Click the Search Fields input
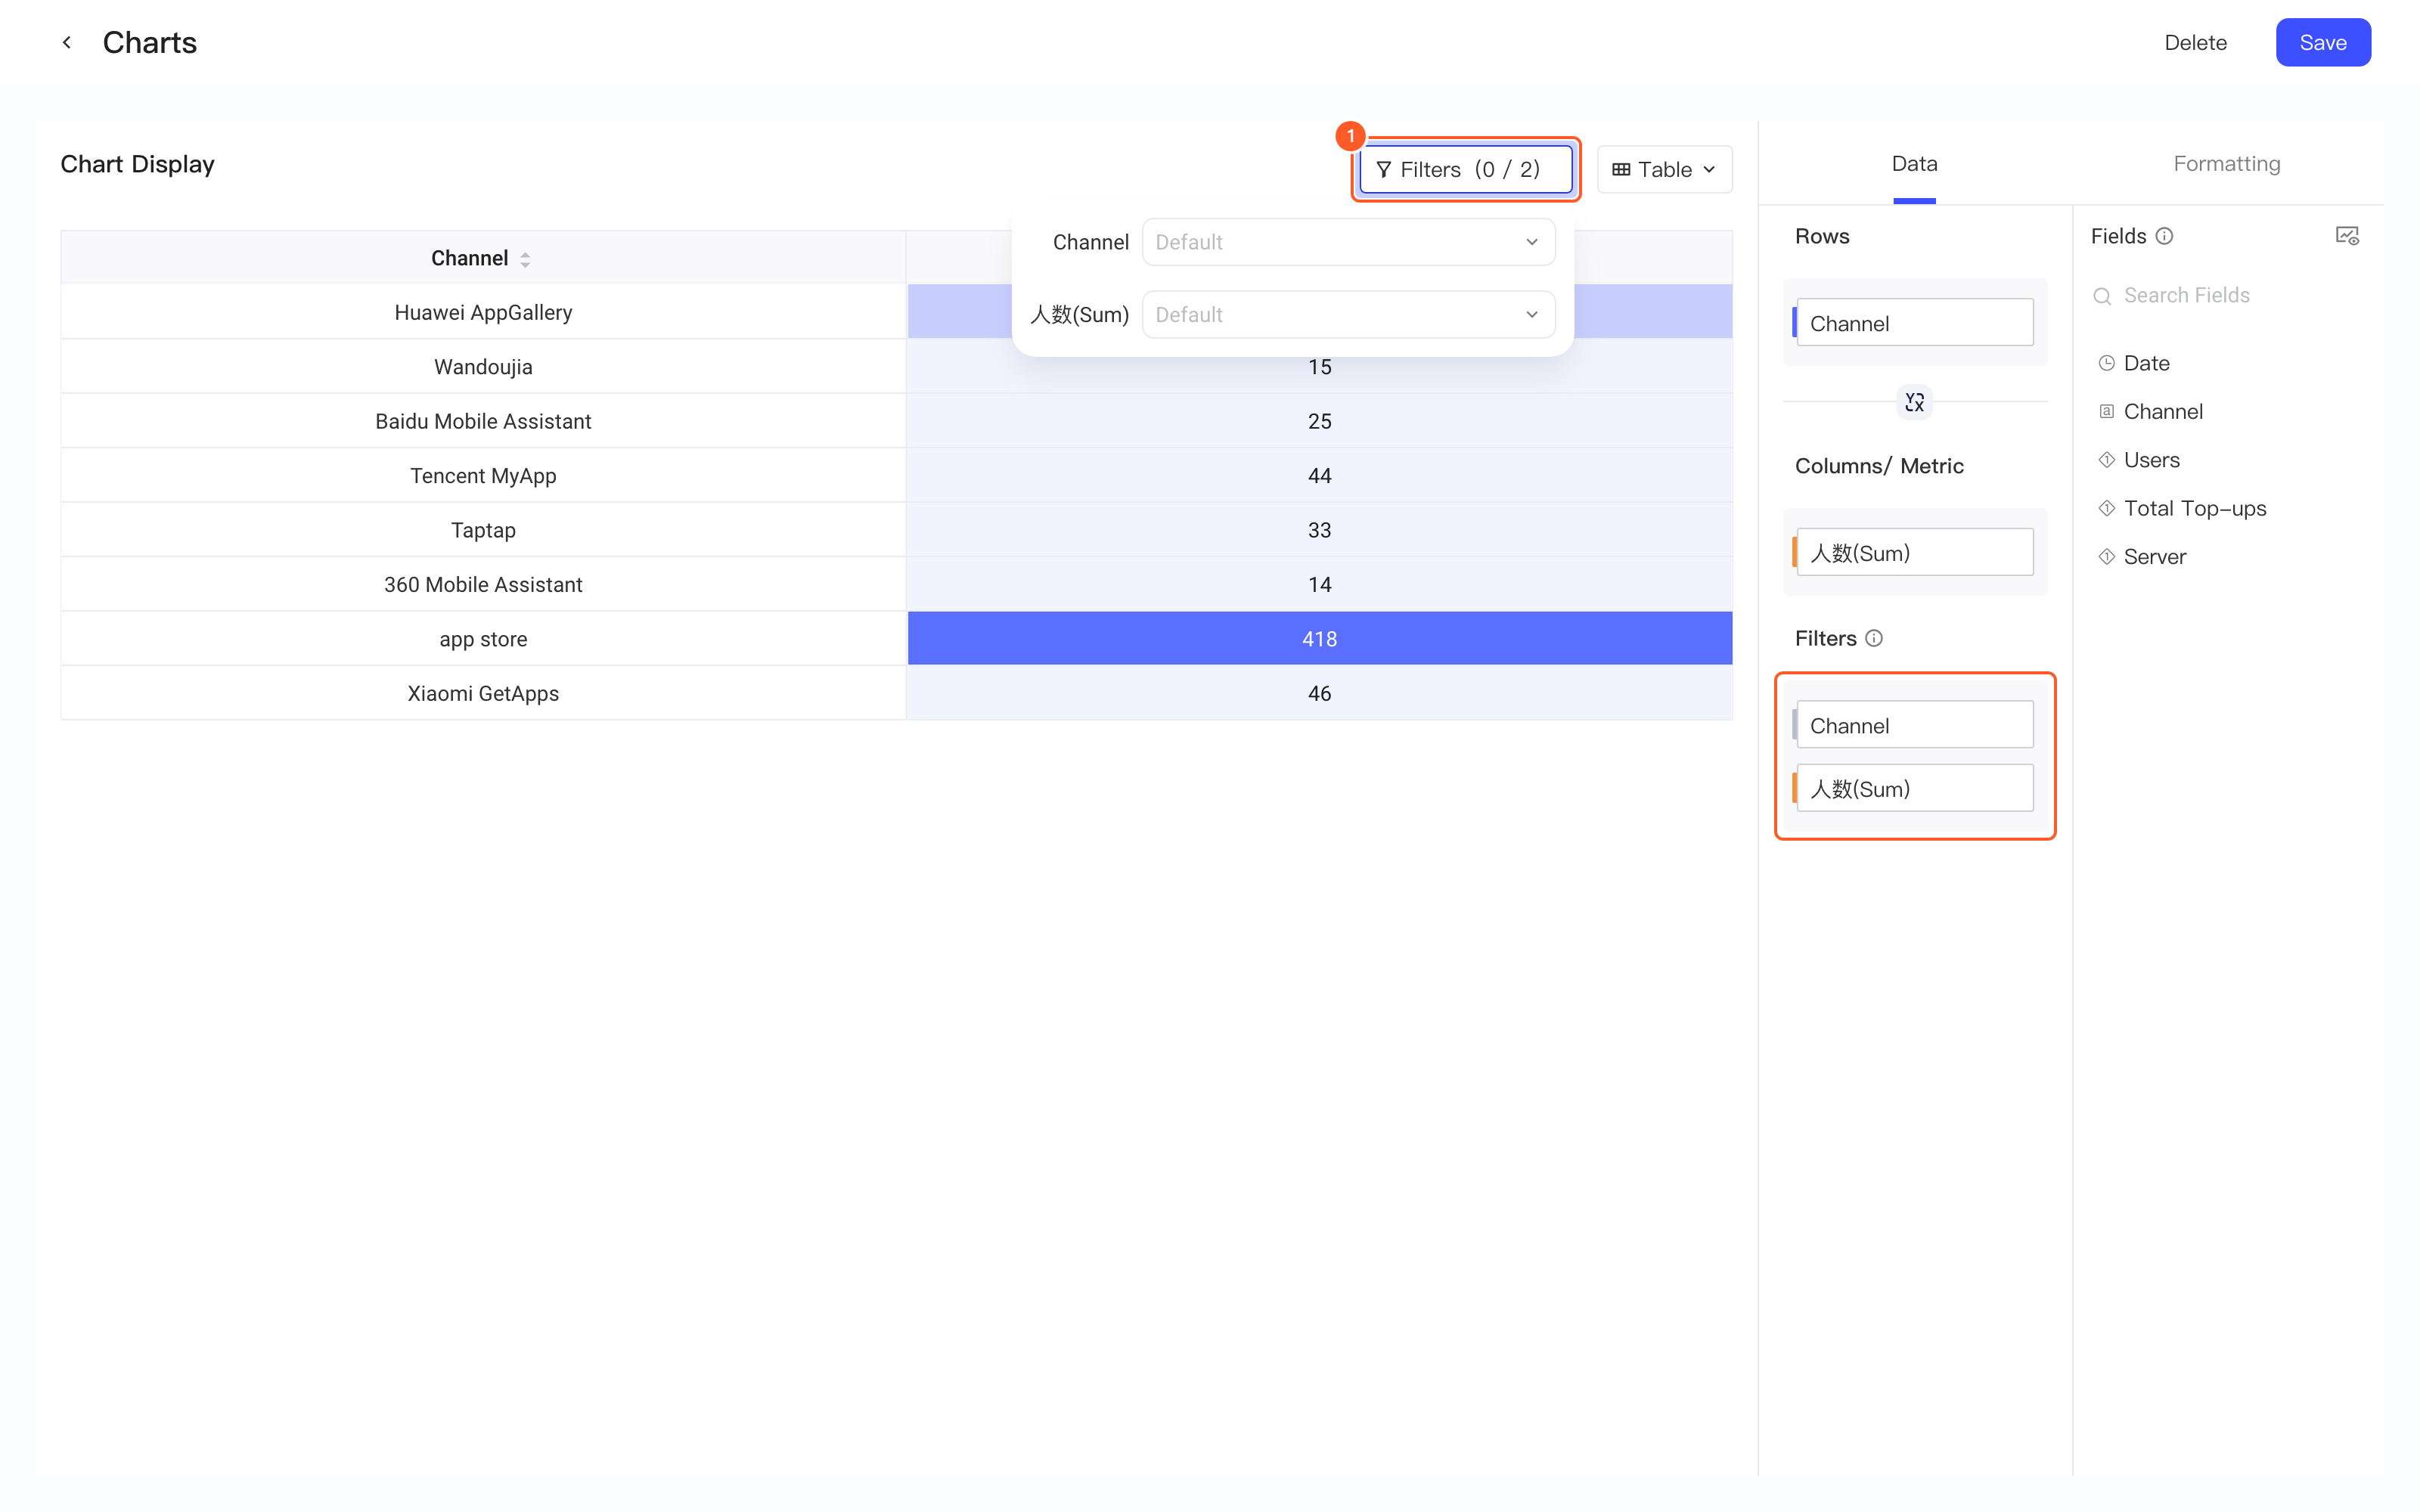This screenshot has width=2420, height=1512. click(x=2226, y=296)
